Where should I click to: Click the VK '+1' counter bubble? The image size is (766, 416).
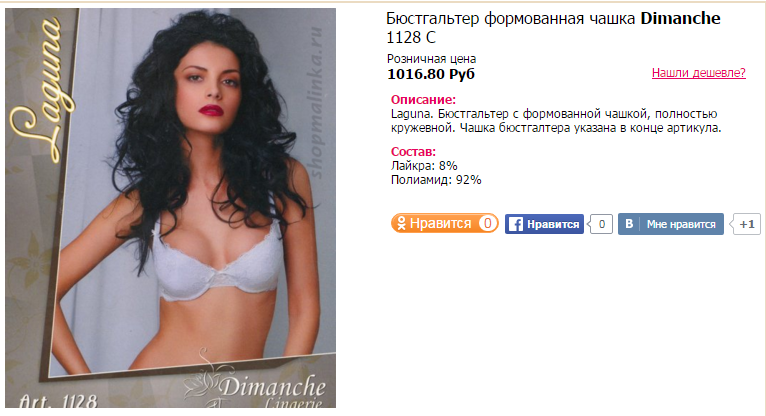click(x=745, y=224)
